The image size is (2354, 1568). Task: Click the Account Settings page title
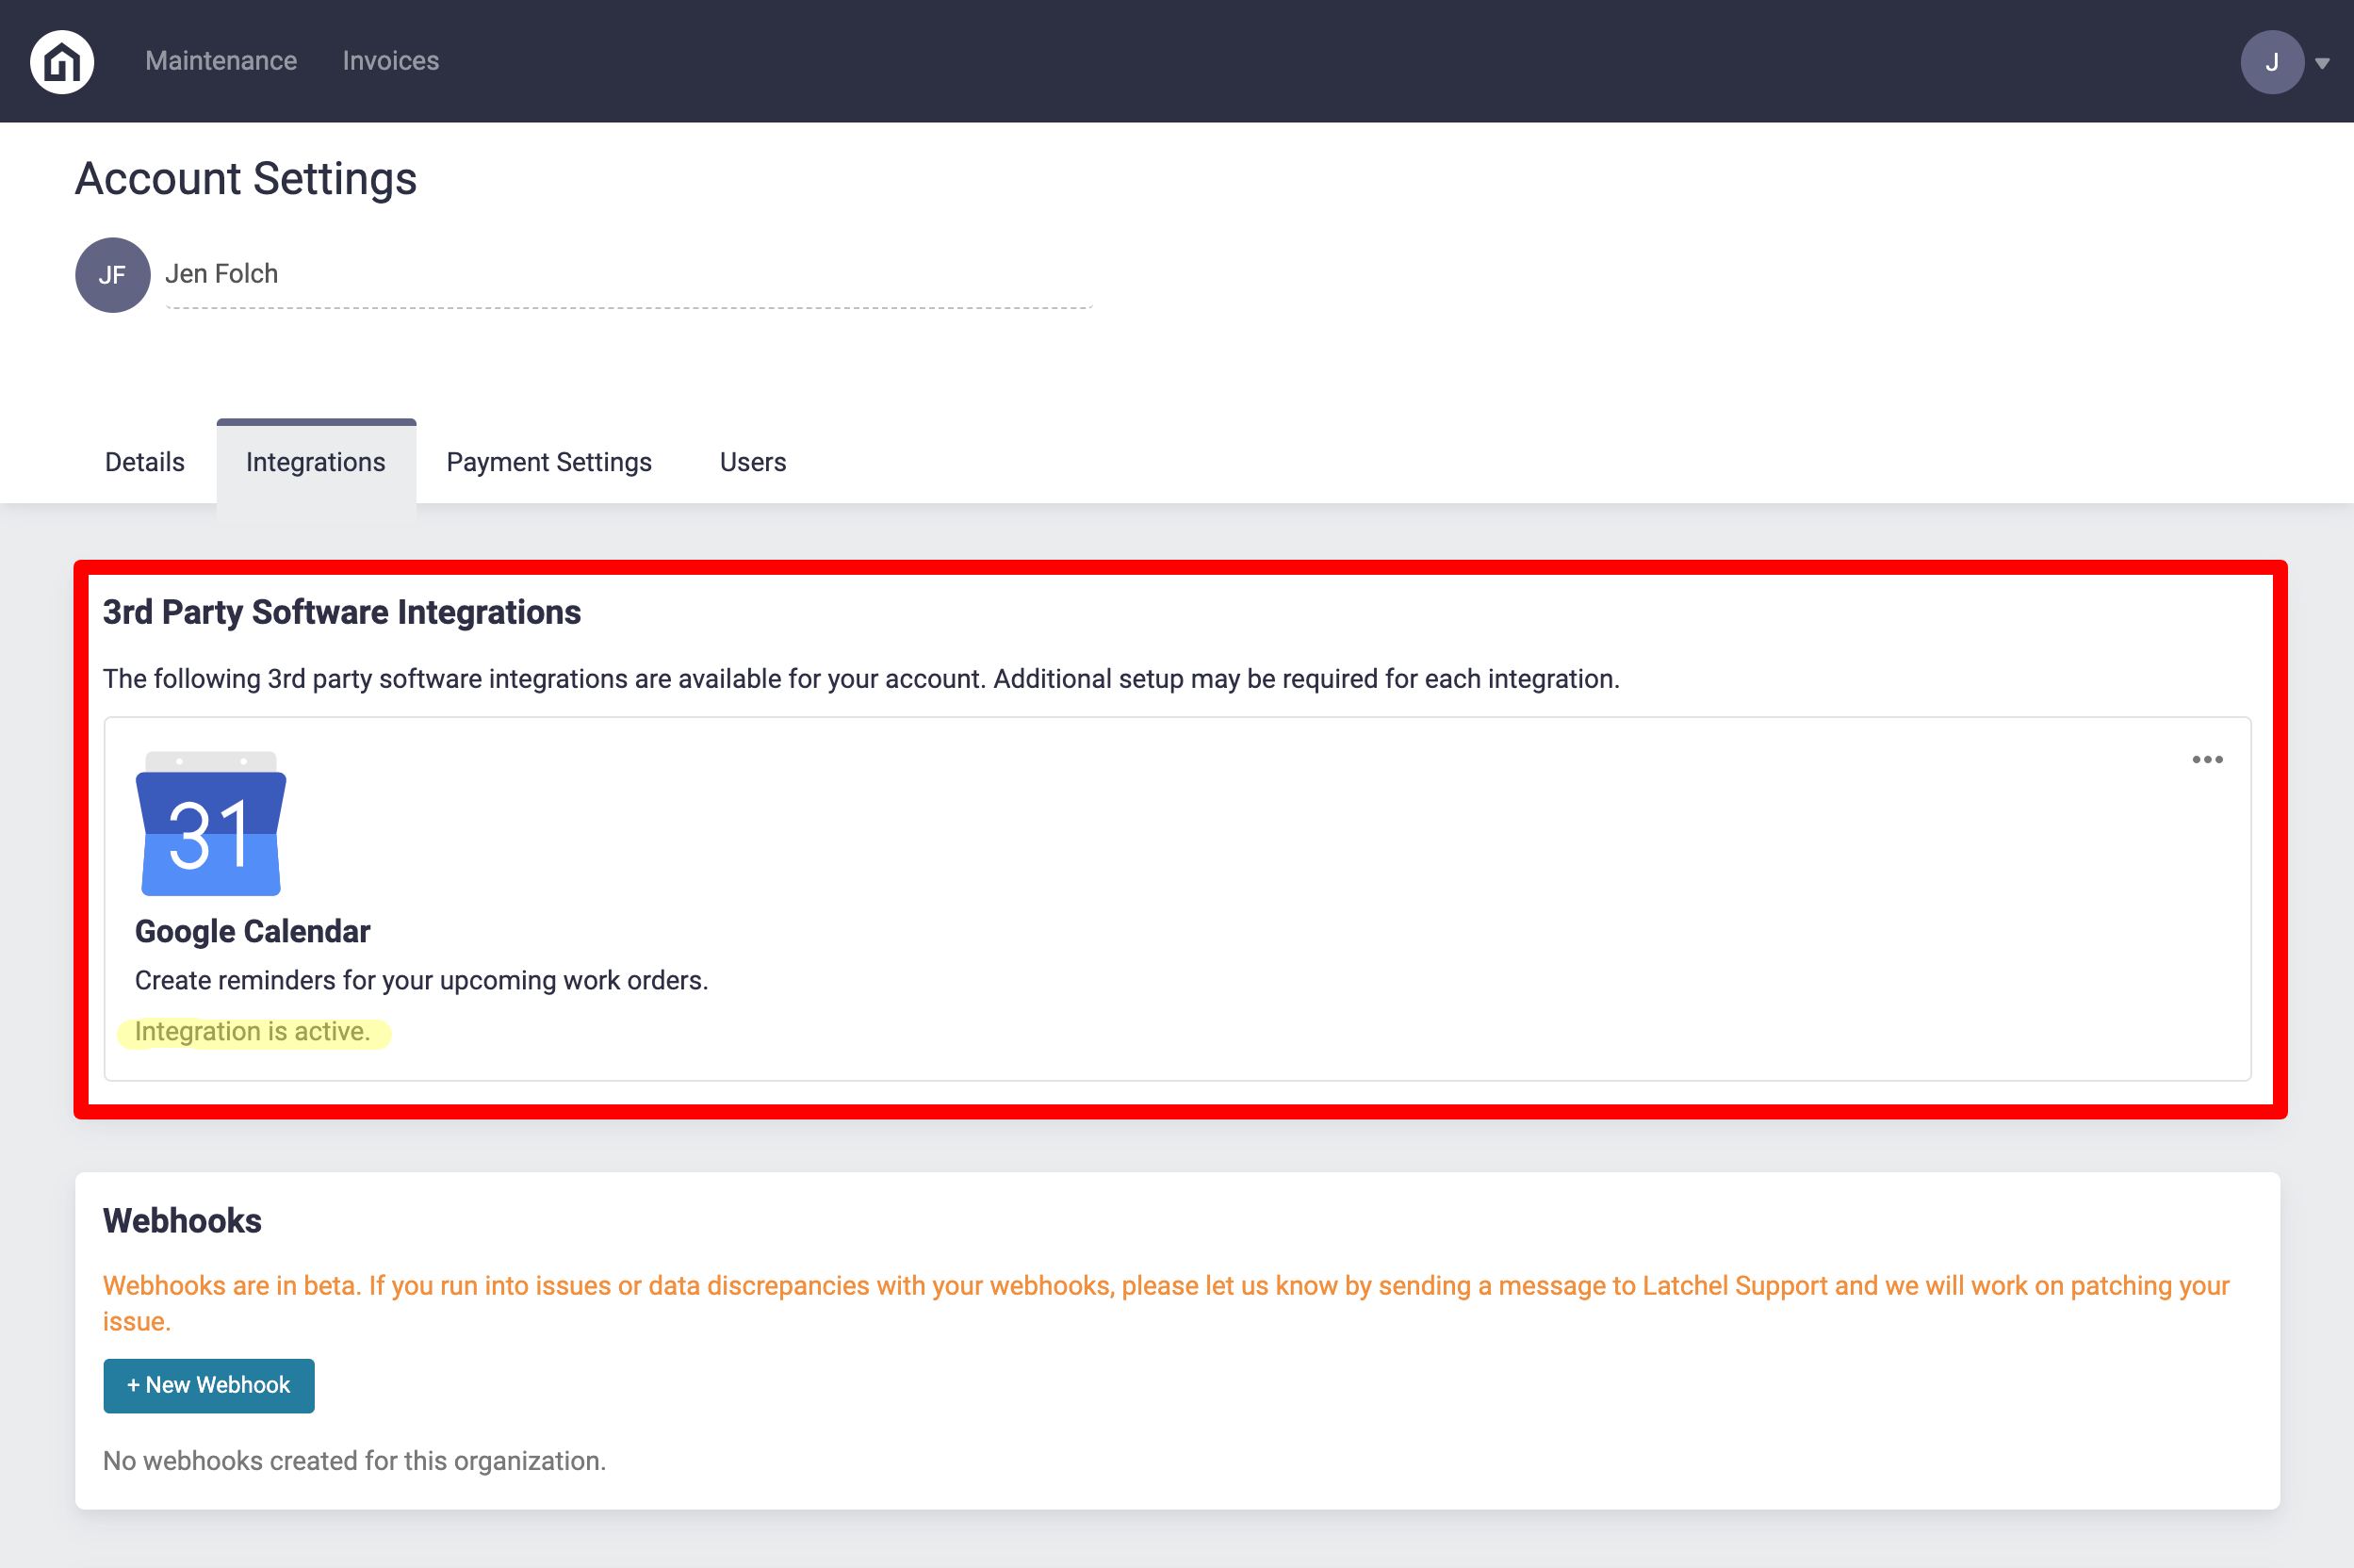pyautogui.click(x=246, y=179)
